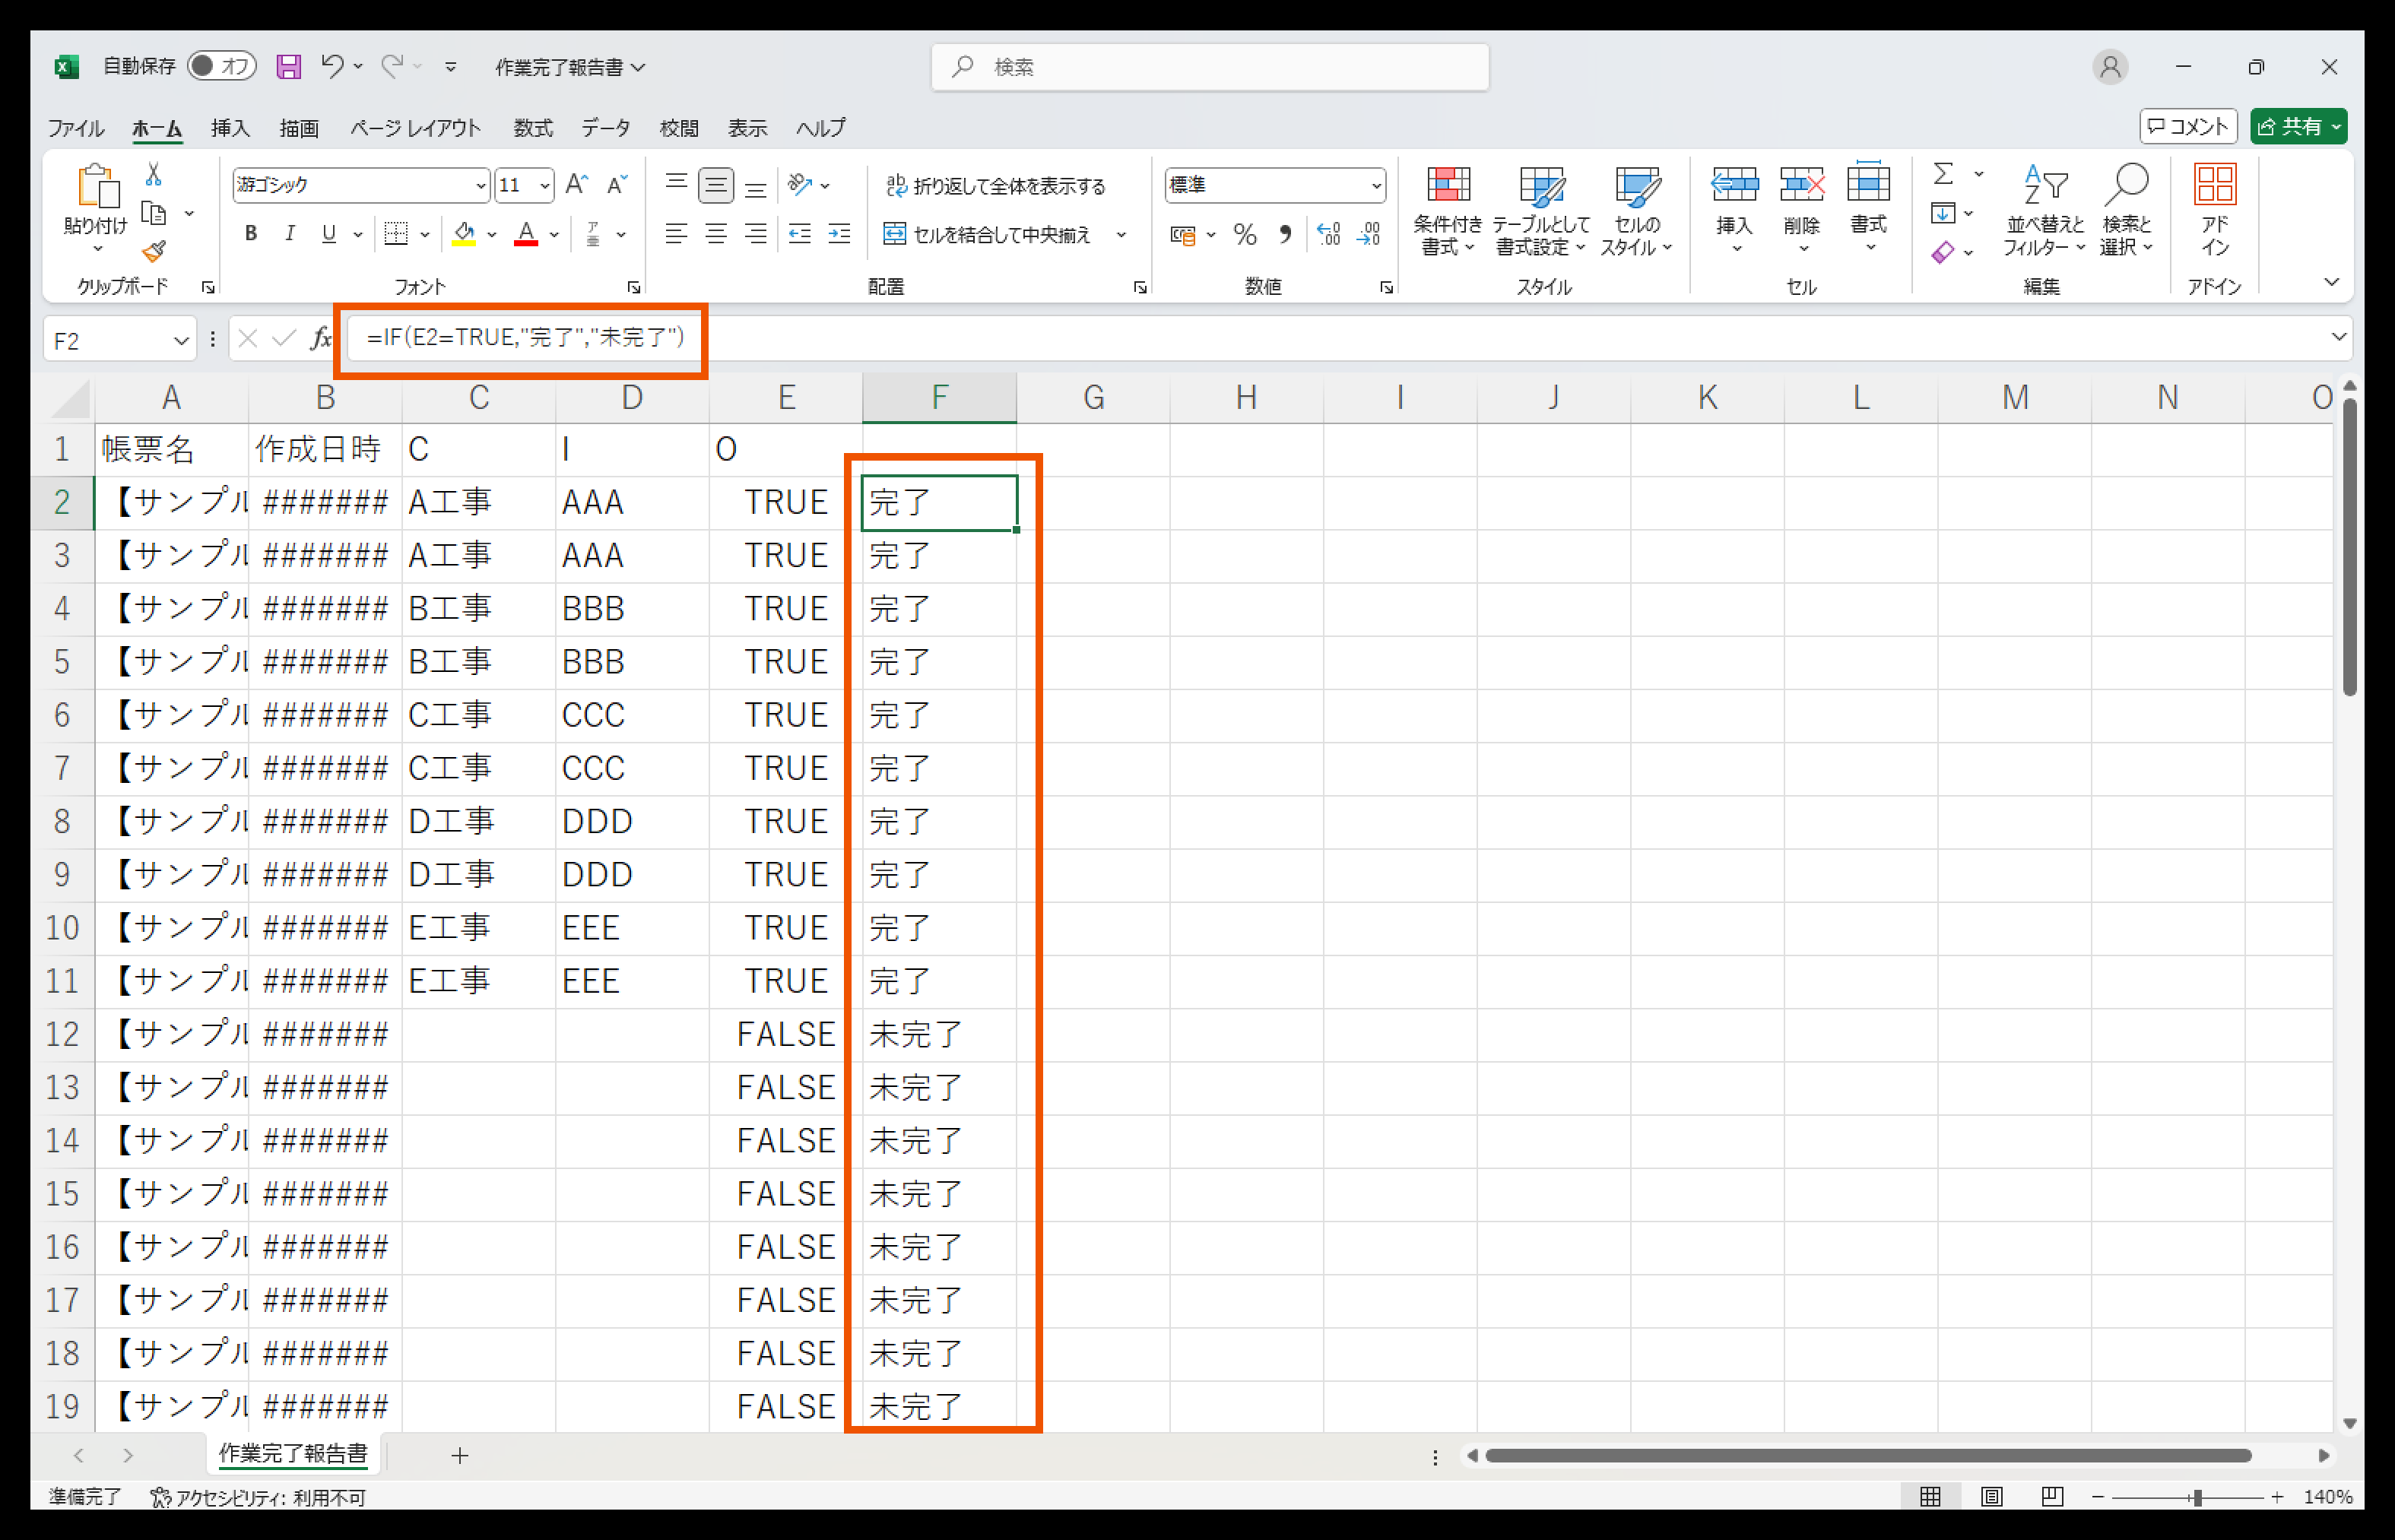Click the 共有 (Share) button
The image size is (2395, 1540).
tap(2290, 127)
